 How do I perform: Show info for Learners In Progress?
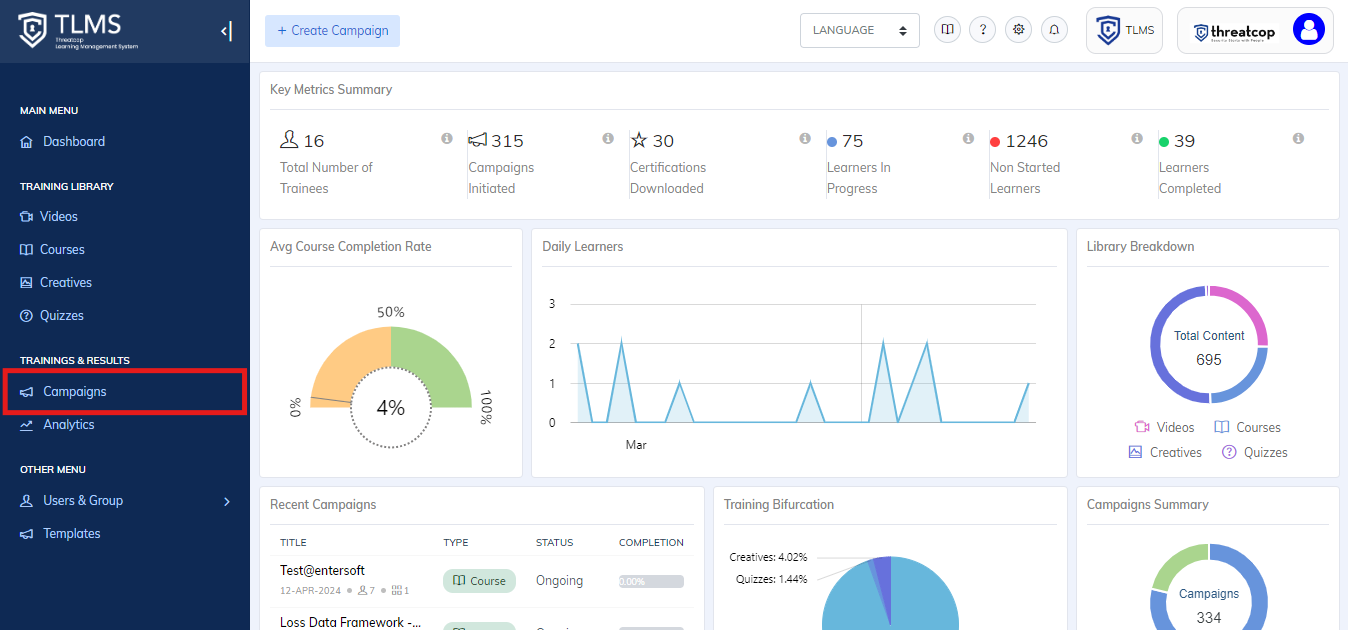(x=968, y=139)
